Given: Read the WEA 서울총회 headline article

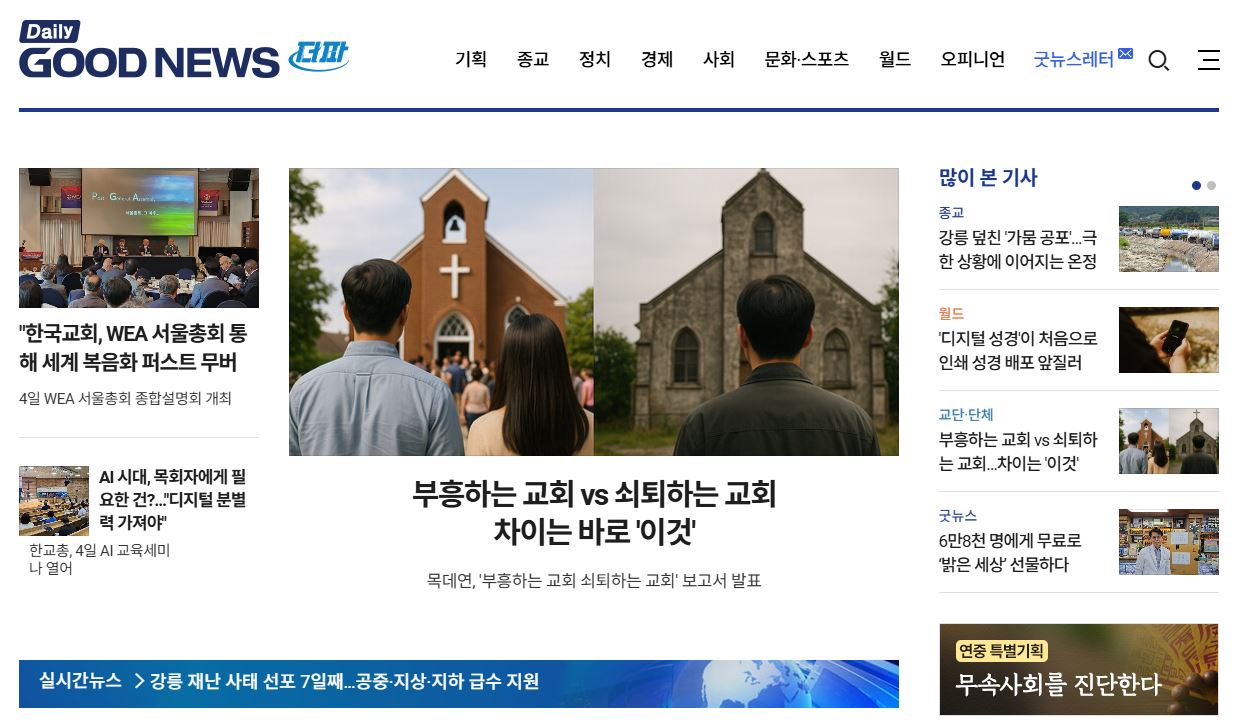Looking at the screenshot, I should [133, 348].
